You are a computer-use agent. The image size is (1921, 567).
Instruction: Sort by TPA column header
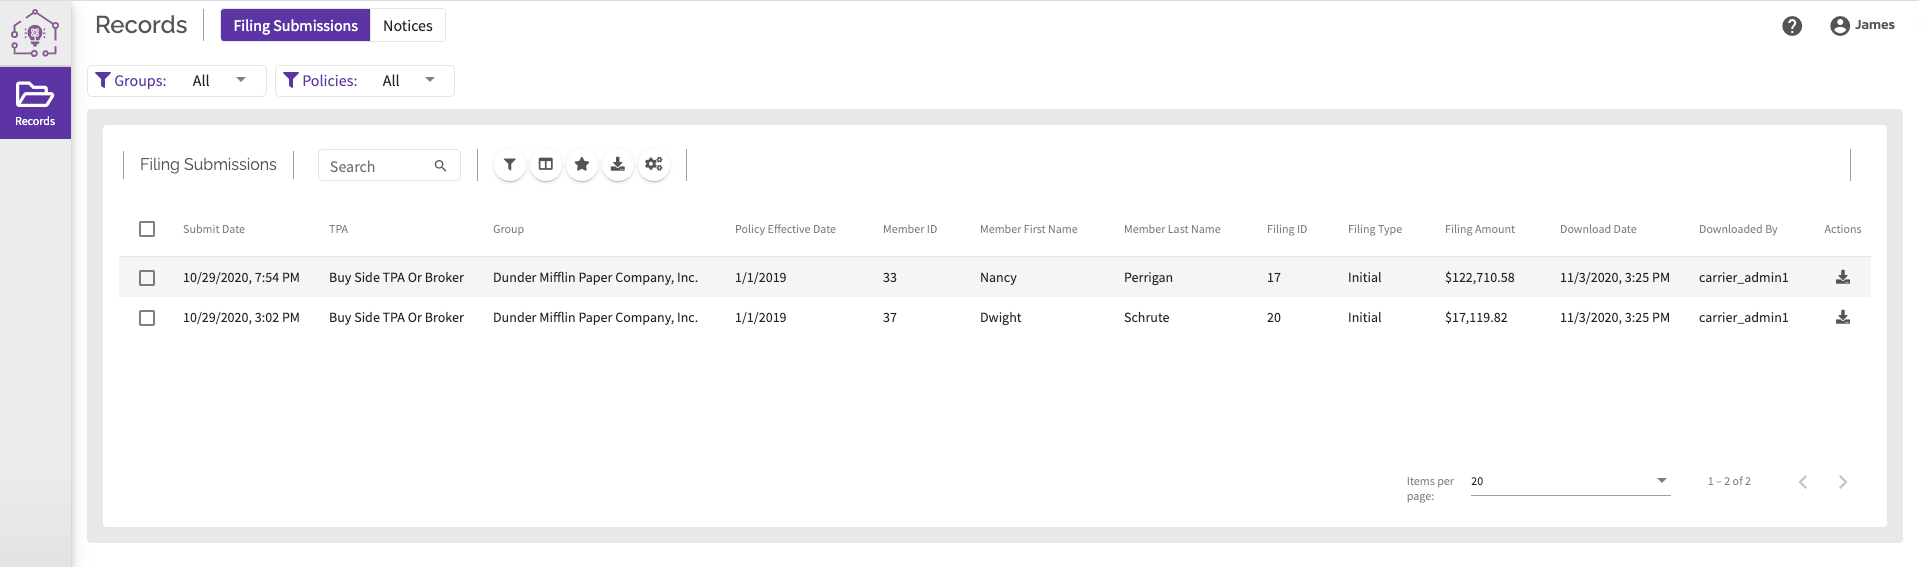[x=339, y=229]
